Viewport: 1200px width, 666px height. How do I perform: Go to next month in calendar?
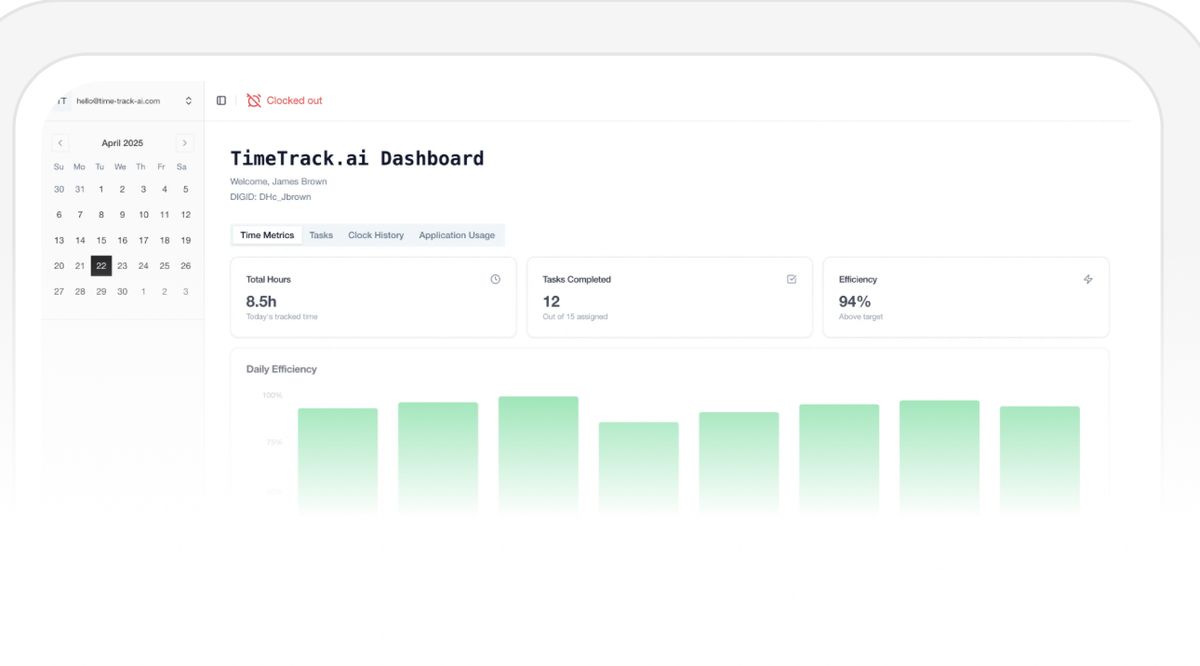click(x=184, y=143)
